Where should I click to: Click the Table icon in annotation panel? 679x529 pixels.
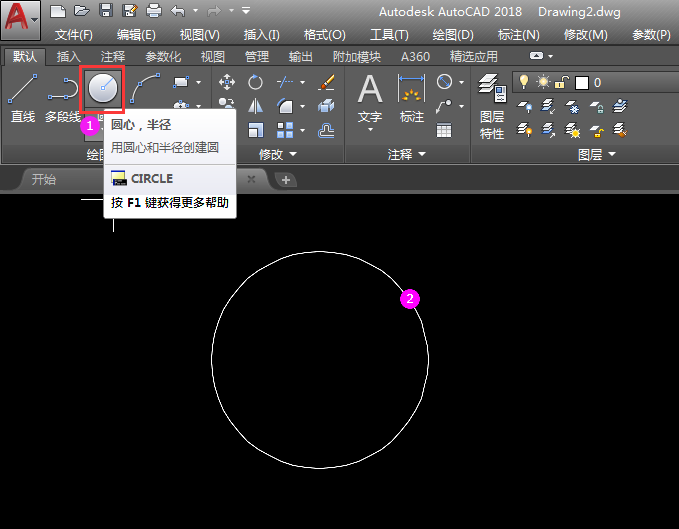pyautogui.click(x=444, y=129)
